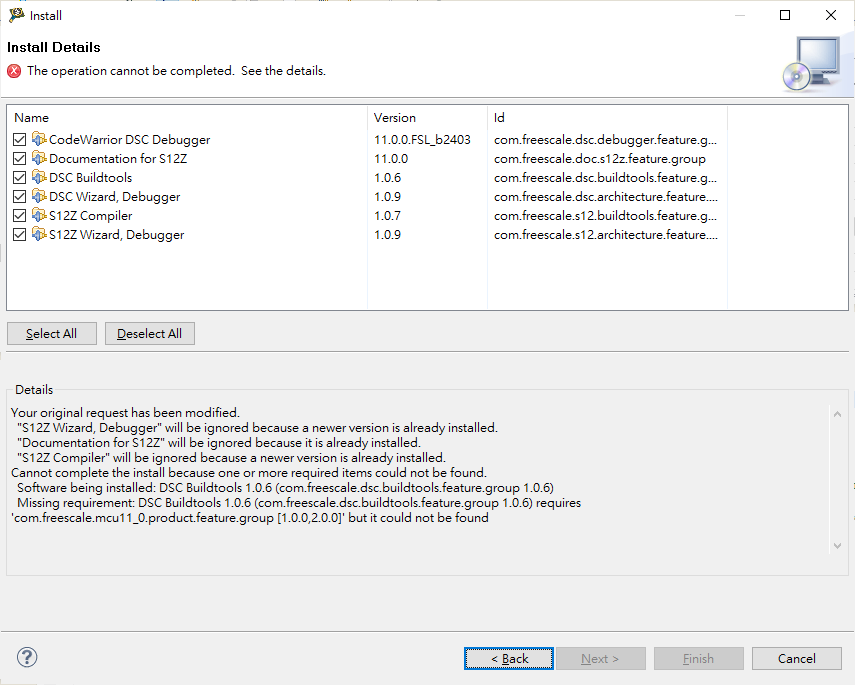Click version 1.0.6 of DSC Buildtools
Viewport: 855px width, 685px height.
387,178
